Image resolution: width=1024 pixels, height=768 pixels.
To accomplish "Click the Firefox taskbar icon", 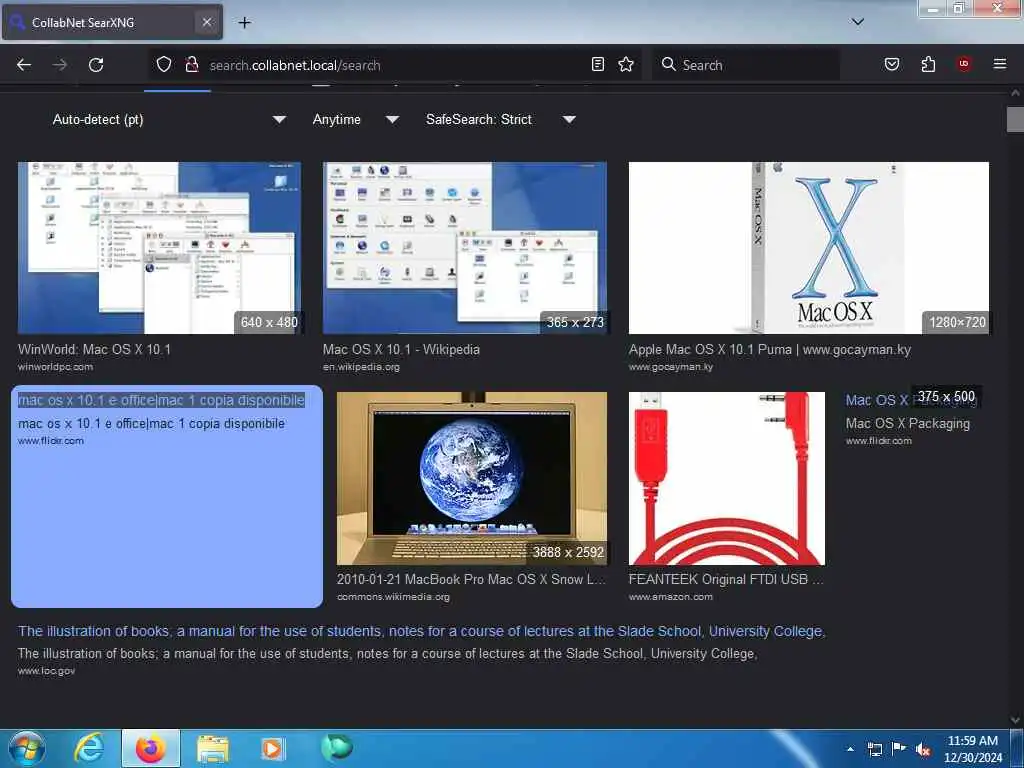I will tap(150, 749).
